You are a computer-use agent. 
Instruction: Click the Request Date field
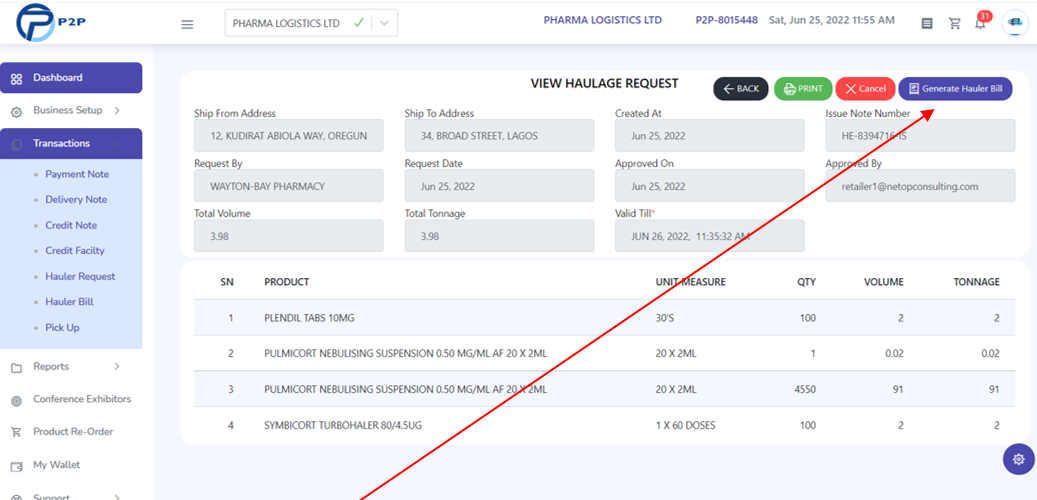click(499, 186)
